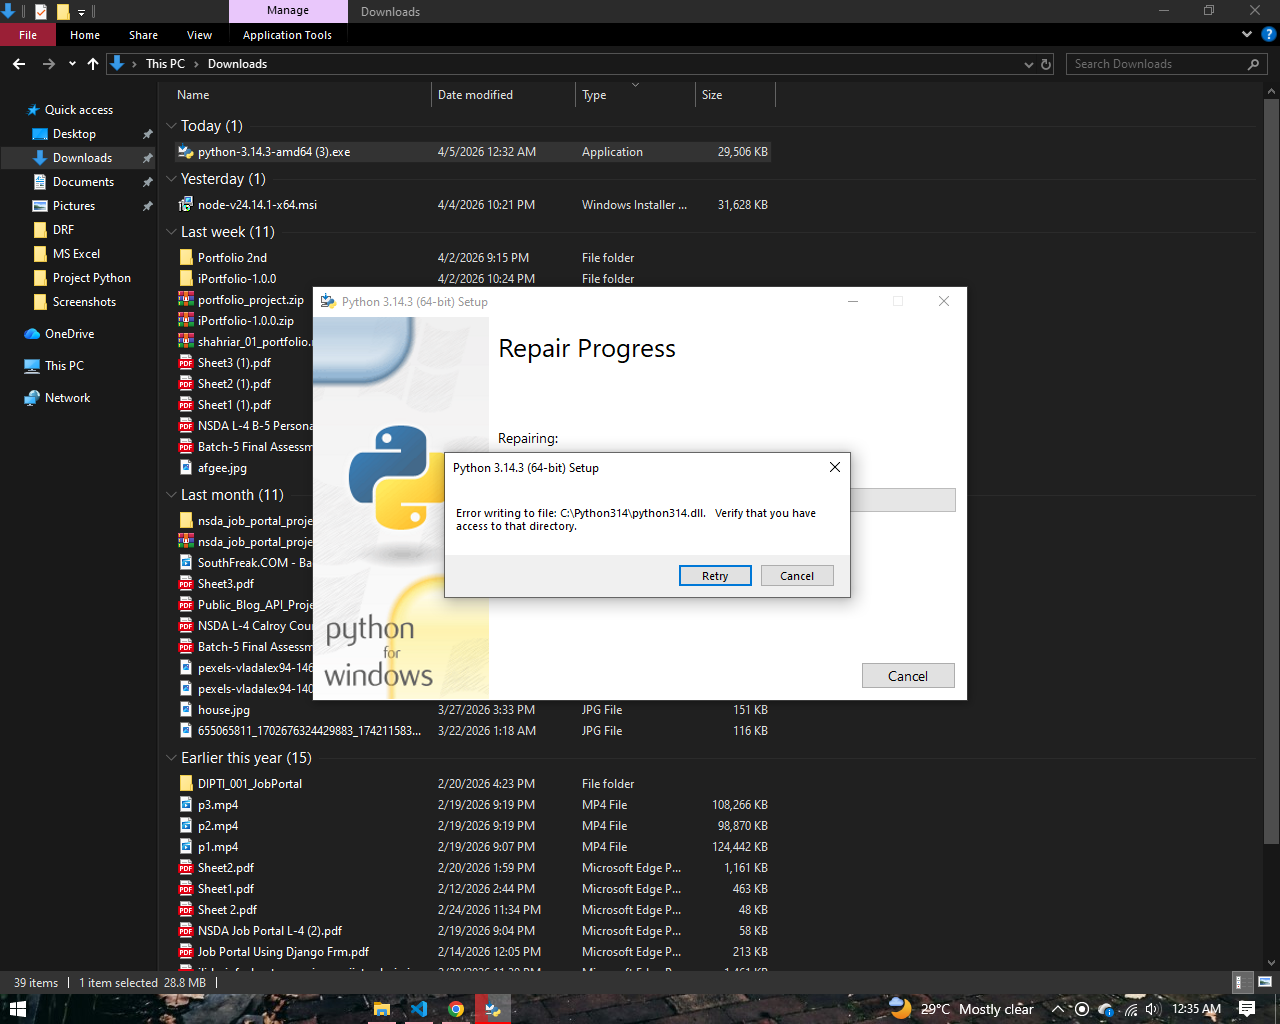Open Google Chrome from taskbar
The image size is (1280, 1024).
(x=456, y=1009)
